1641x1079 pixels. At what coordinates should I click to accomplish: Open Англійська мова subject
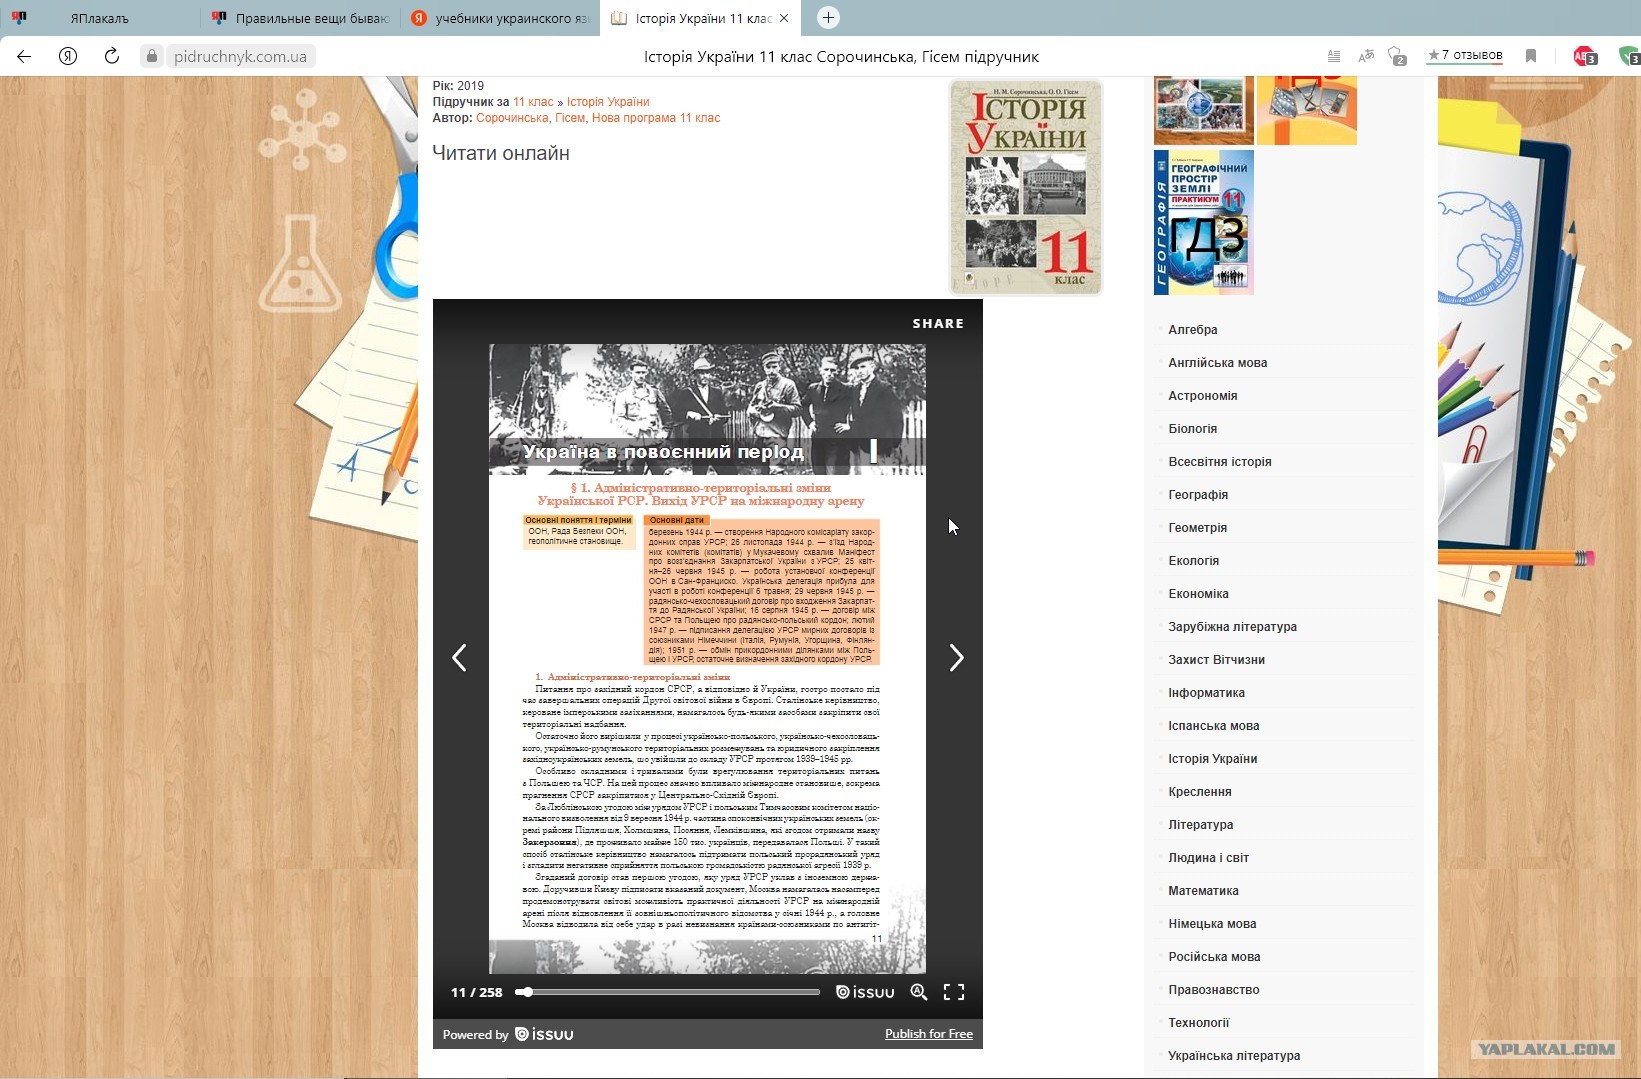coord(1217,363)
